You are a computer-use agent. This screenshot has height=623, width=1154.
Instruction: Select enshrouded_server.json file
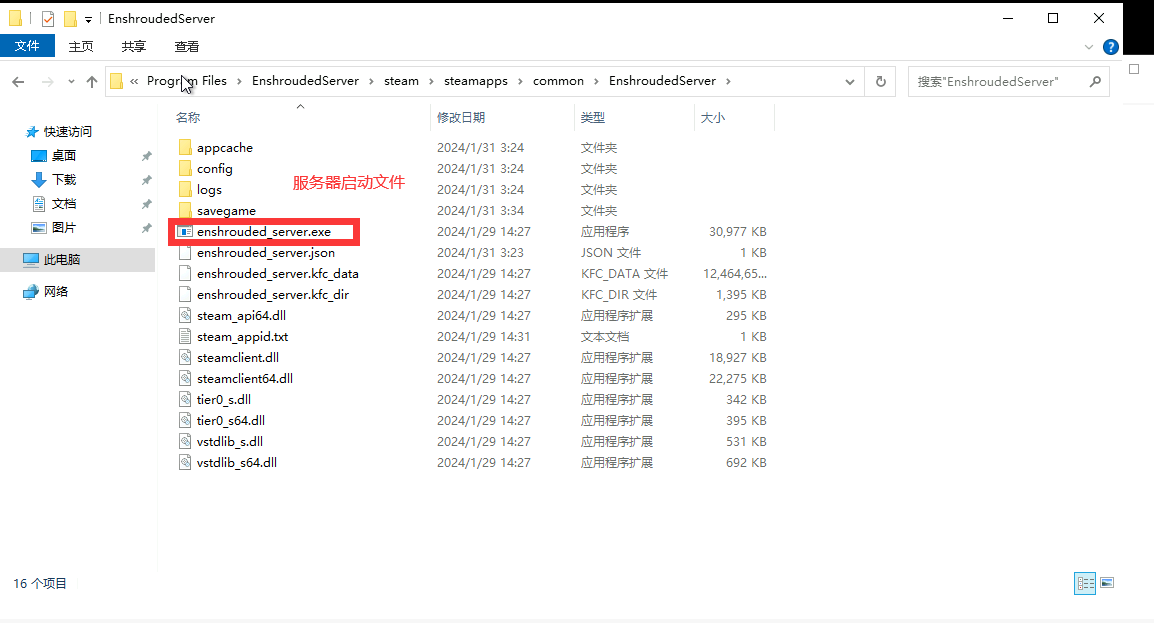coord(266,253)
